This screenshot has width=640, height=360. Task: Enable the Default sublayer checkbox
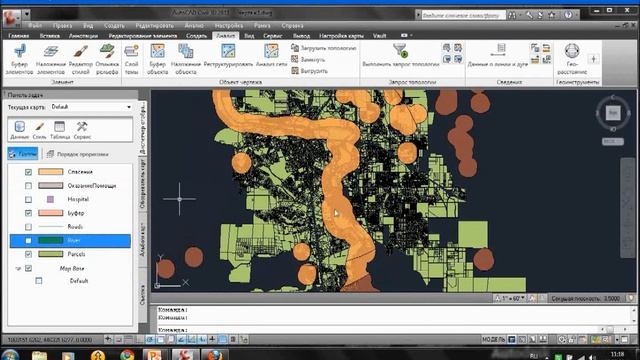pos(38,281)
